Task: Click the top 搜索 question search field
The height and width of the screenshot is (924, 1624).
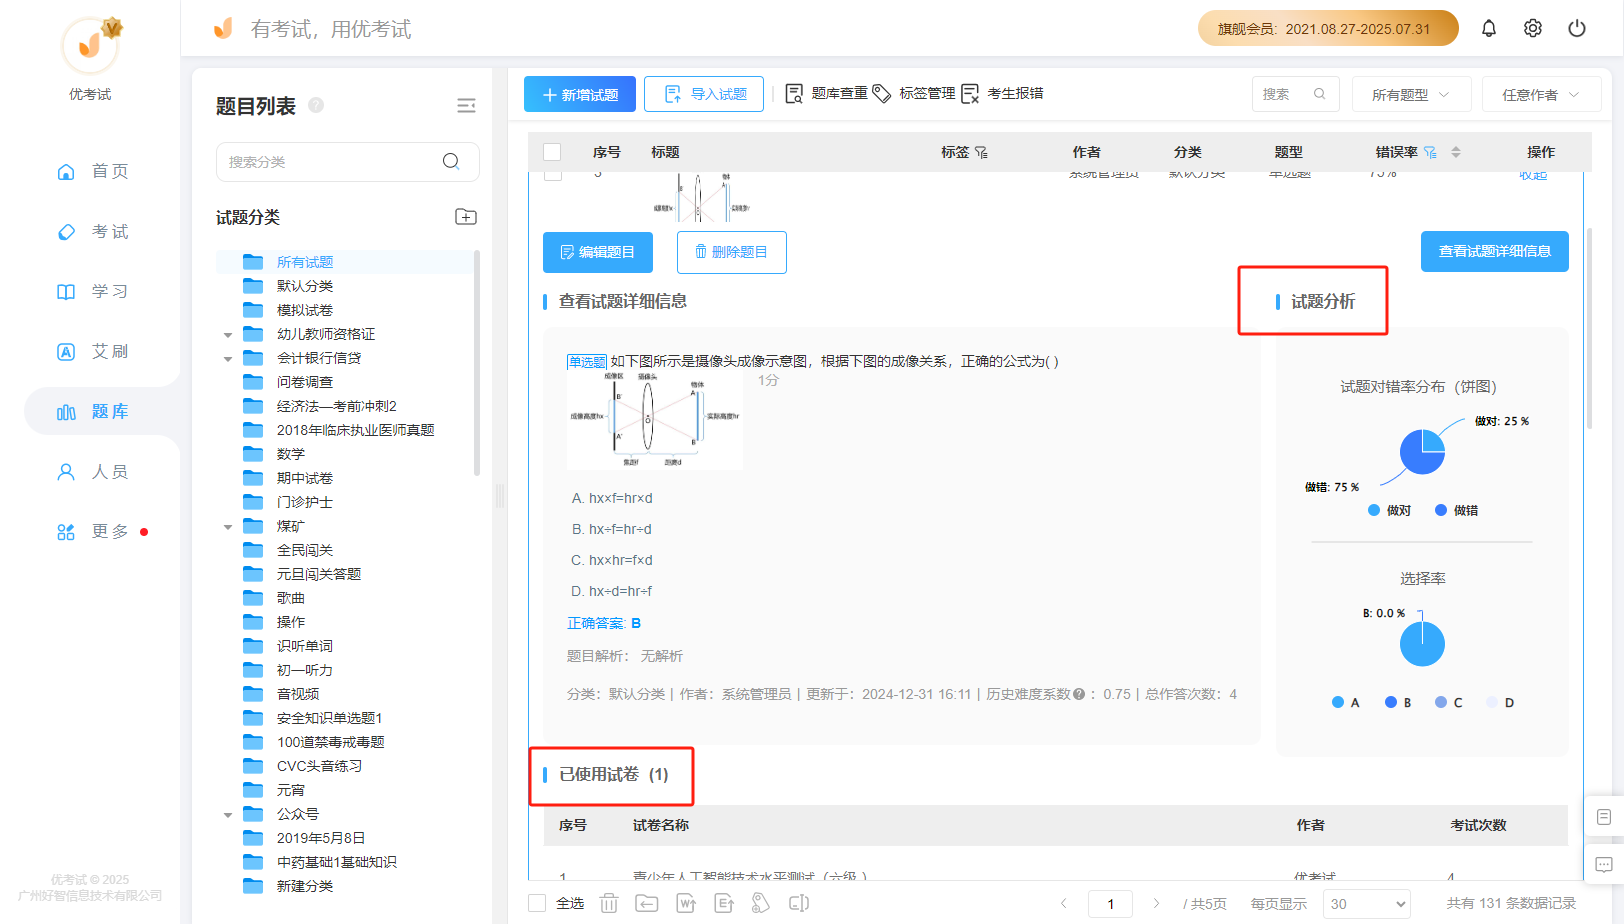Action: tap(1295, 94)
